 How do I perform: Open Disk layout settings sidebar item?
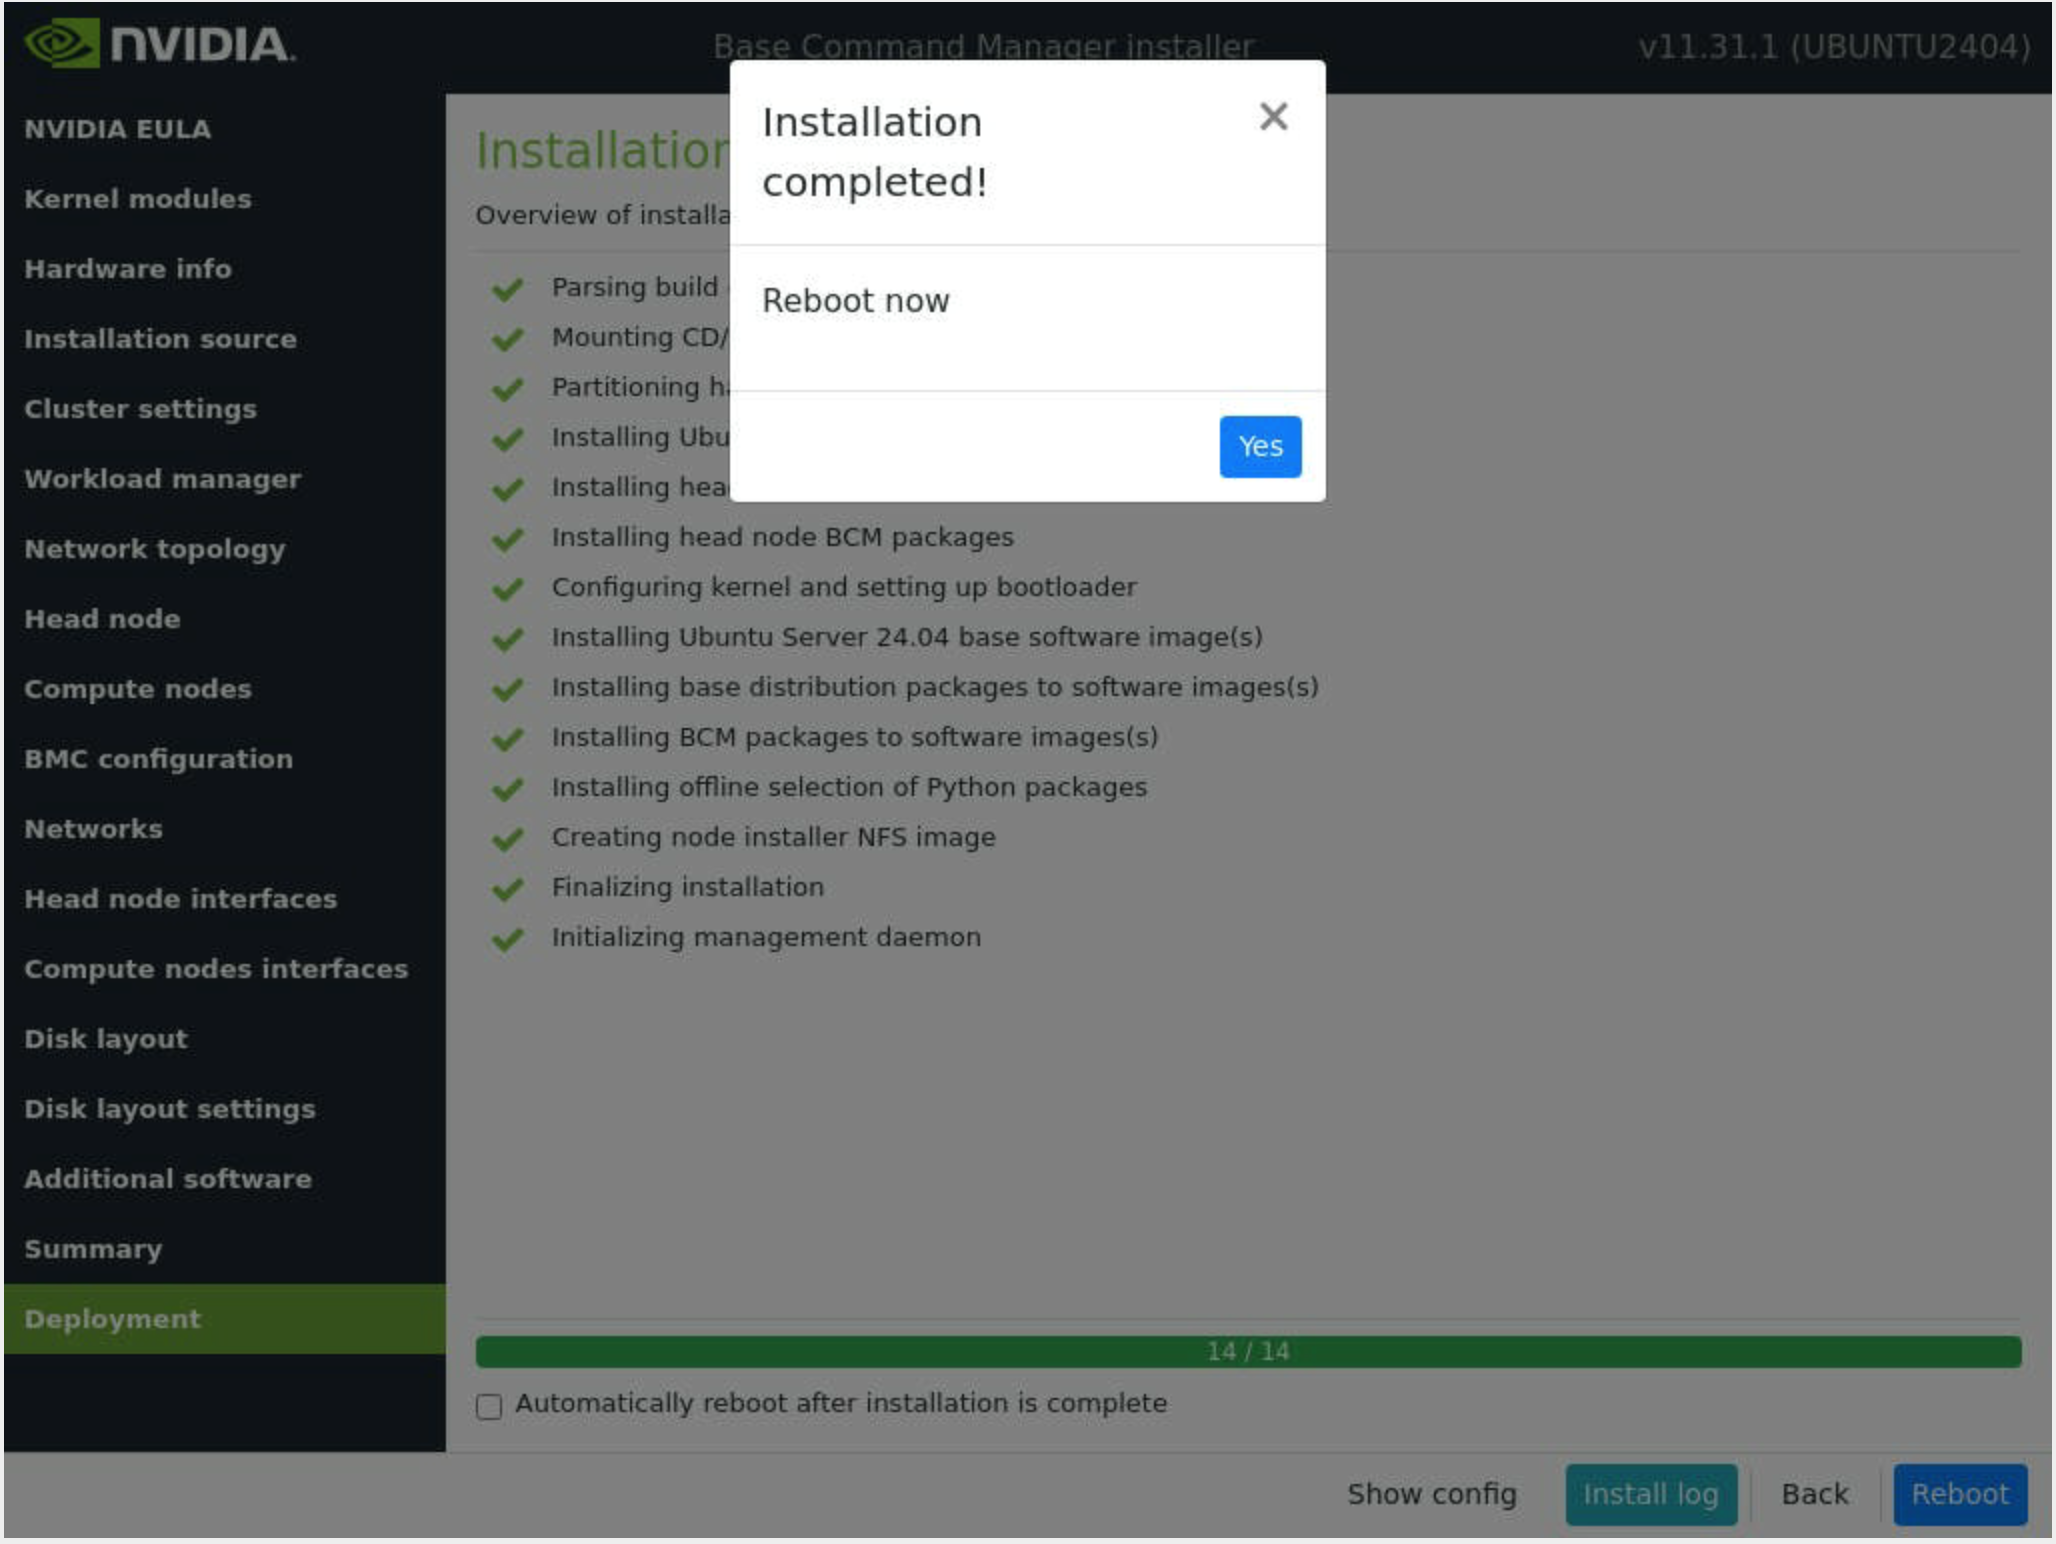point(170,1109)
